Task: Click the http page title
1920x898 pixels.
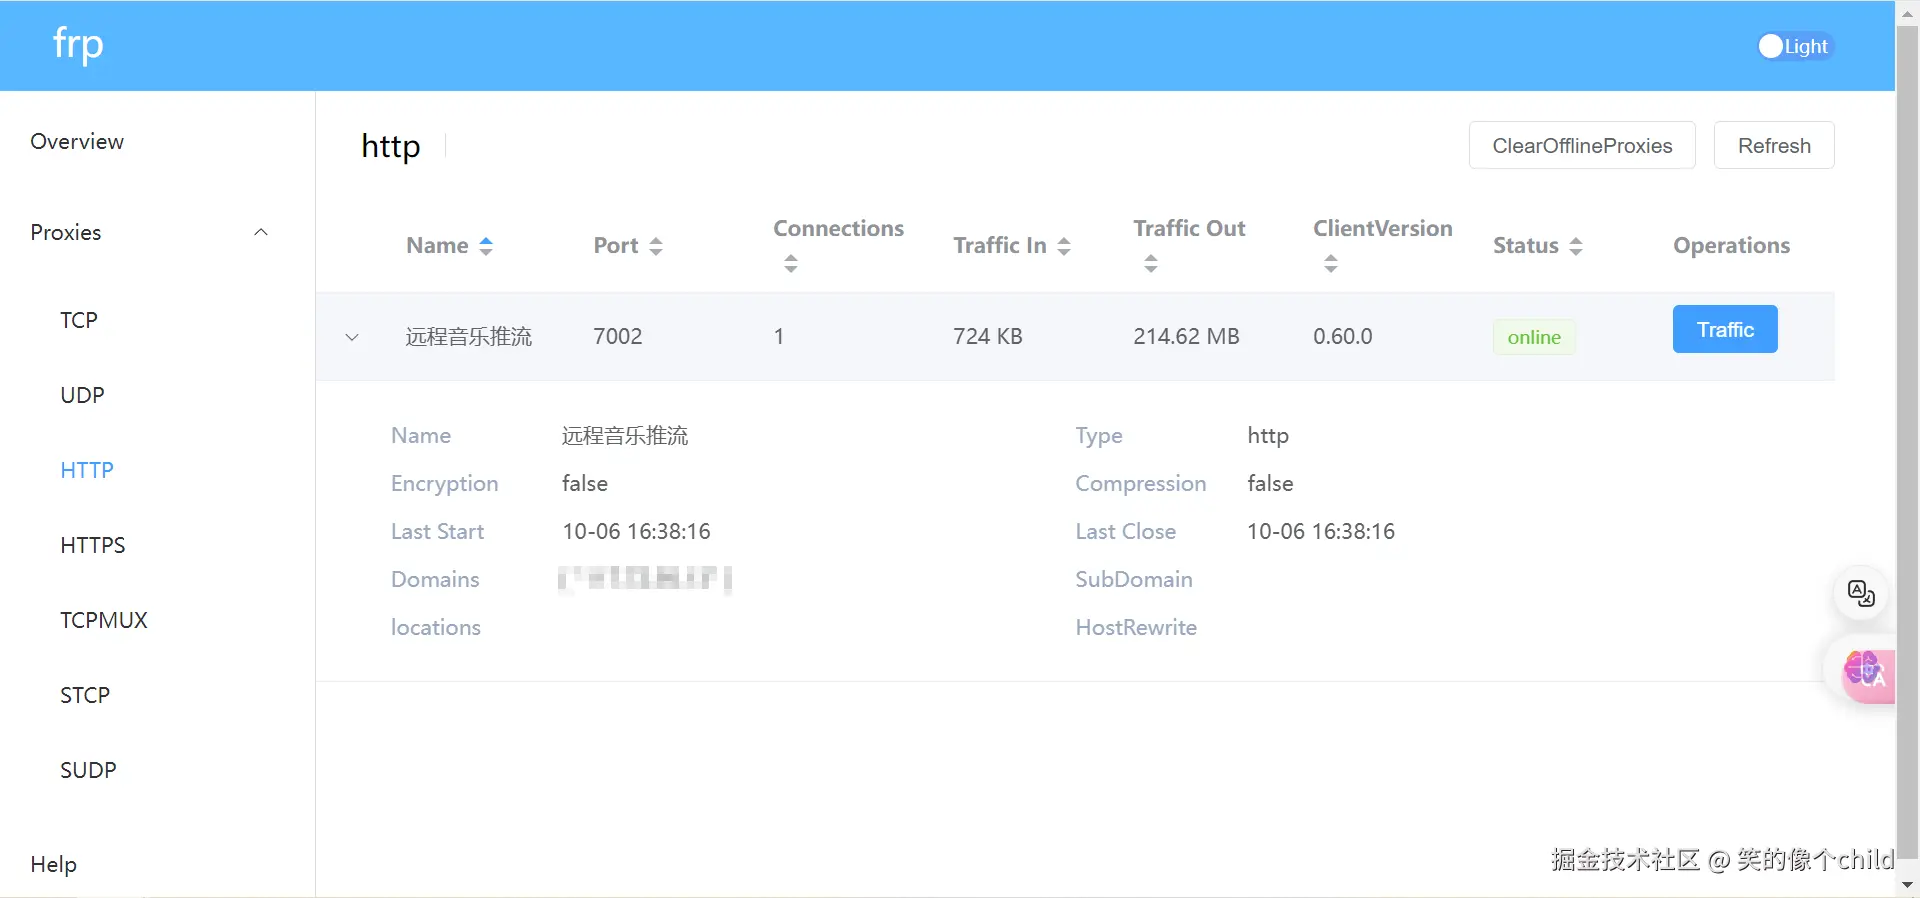Action: coord(391,146)
